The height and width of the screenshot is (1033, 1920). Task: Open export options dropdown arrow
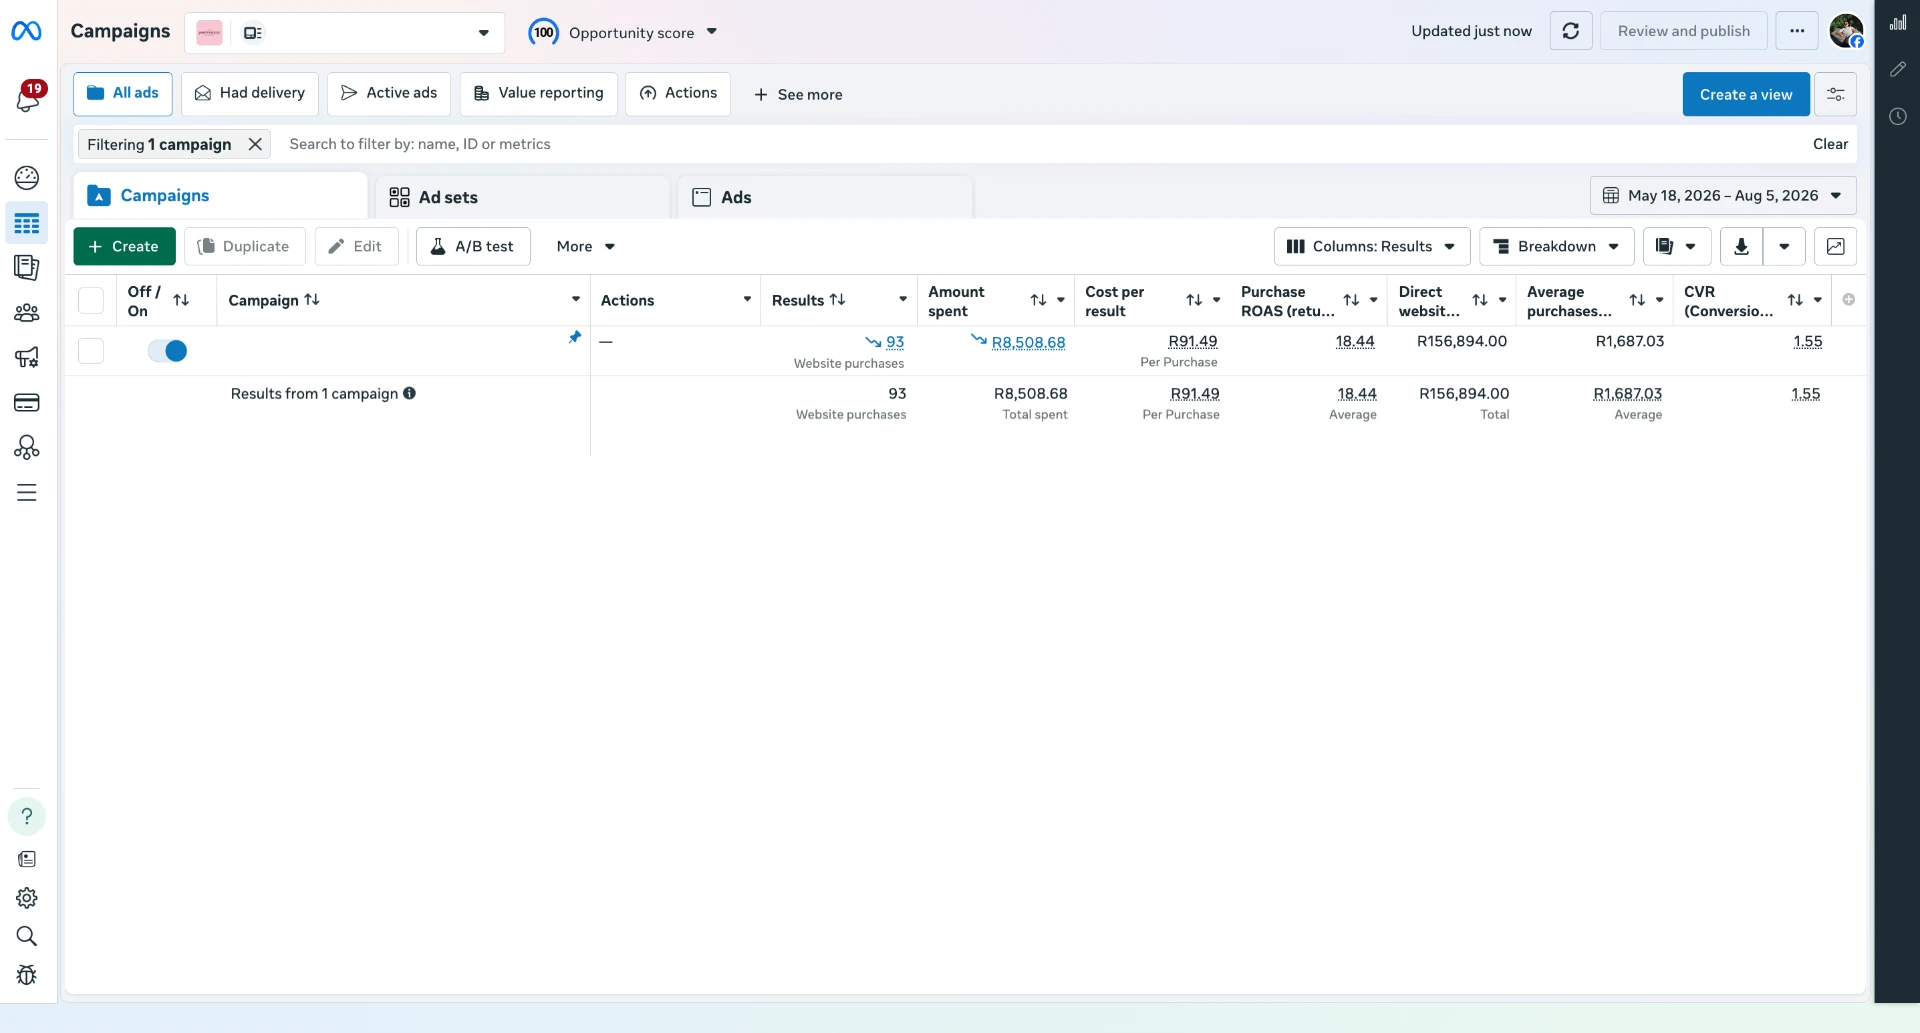[1784, 246]
